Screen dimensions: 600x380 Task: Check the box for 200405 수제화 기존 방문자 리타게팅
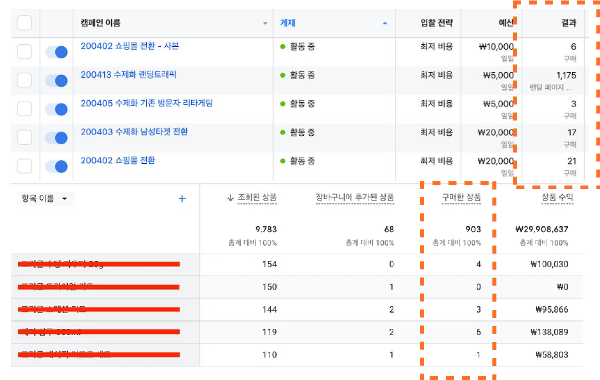[24, 109]
